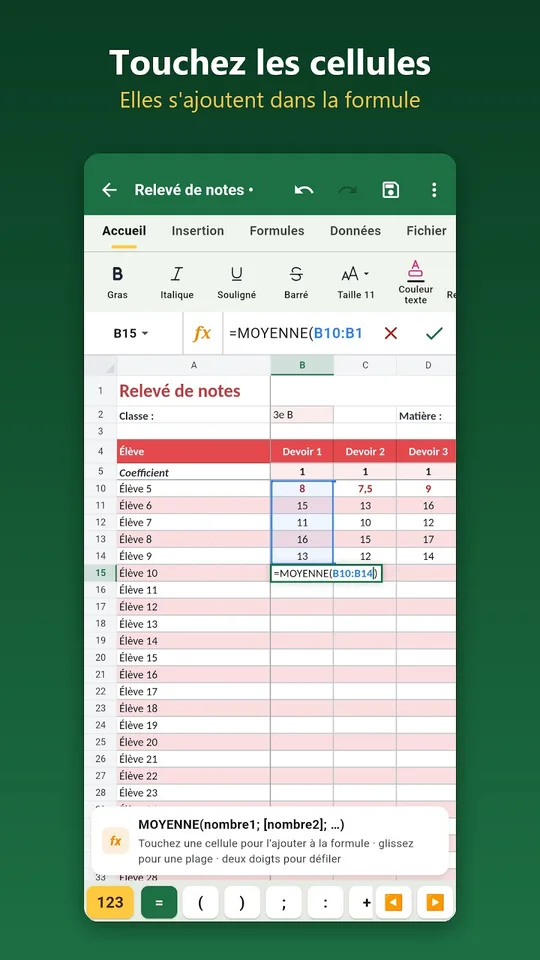The width and height of the screenshot is (540, 960).
Task: Switch to Insertion tab
Action: [198, 231]
